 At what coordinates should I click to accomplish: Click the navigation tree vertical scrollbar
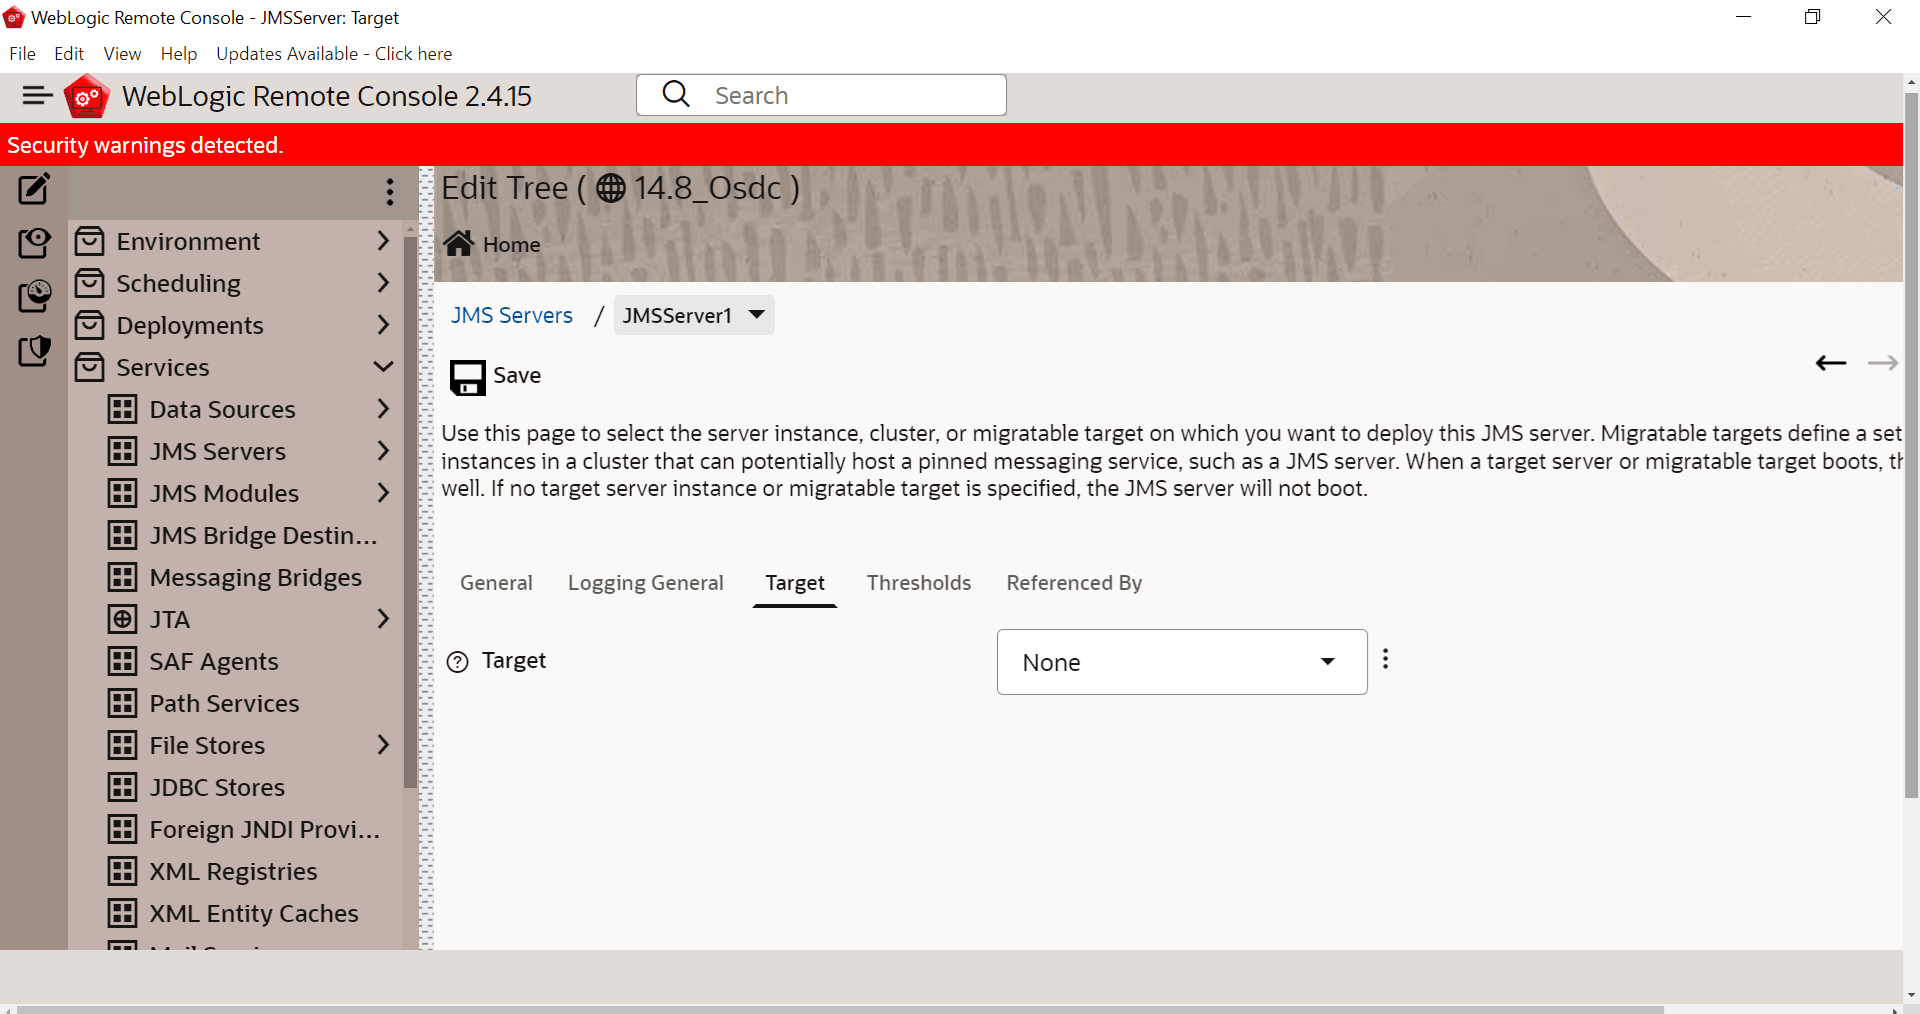pos(410,511)
